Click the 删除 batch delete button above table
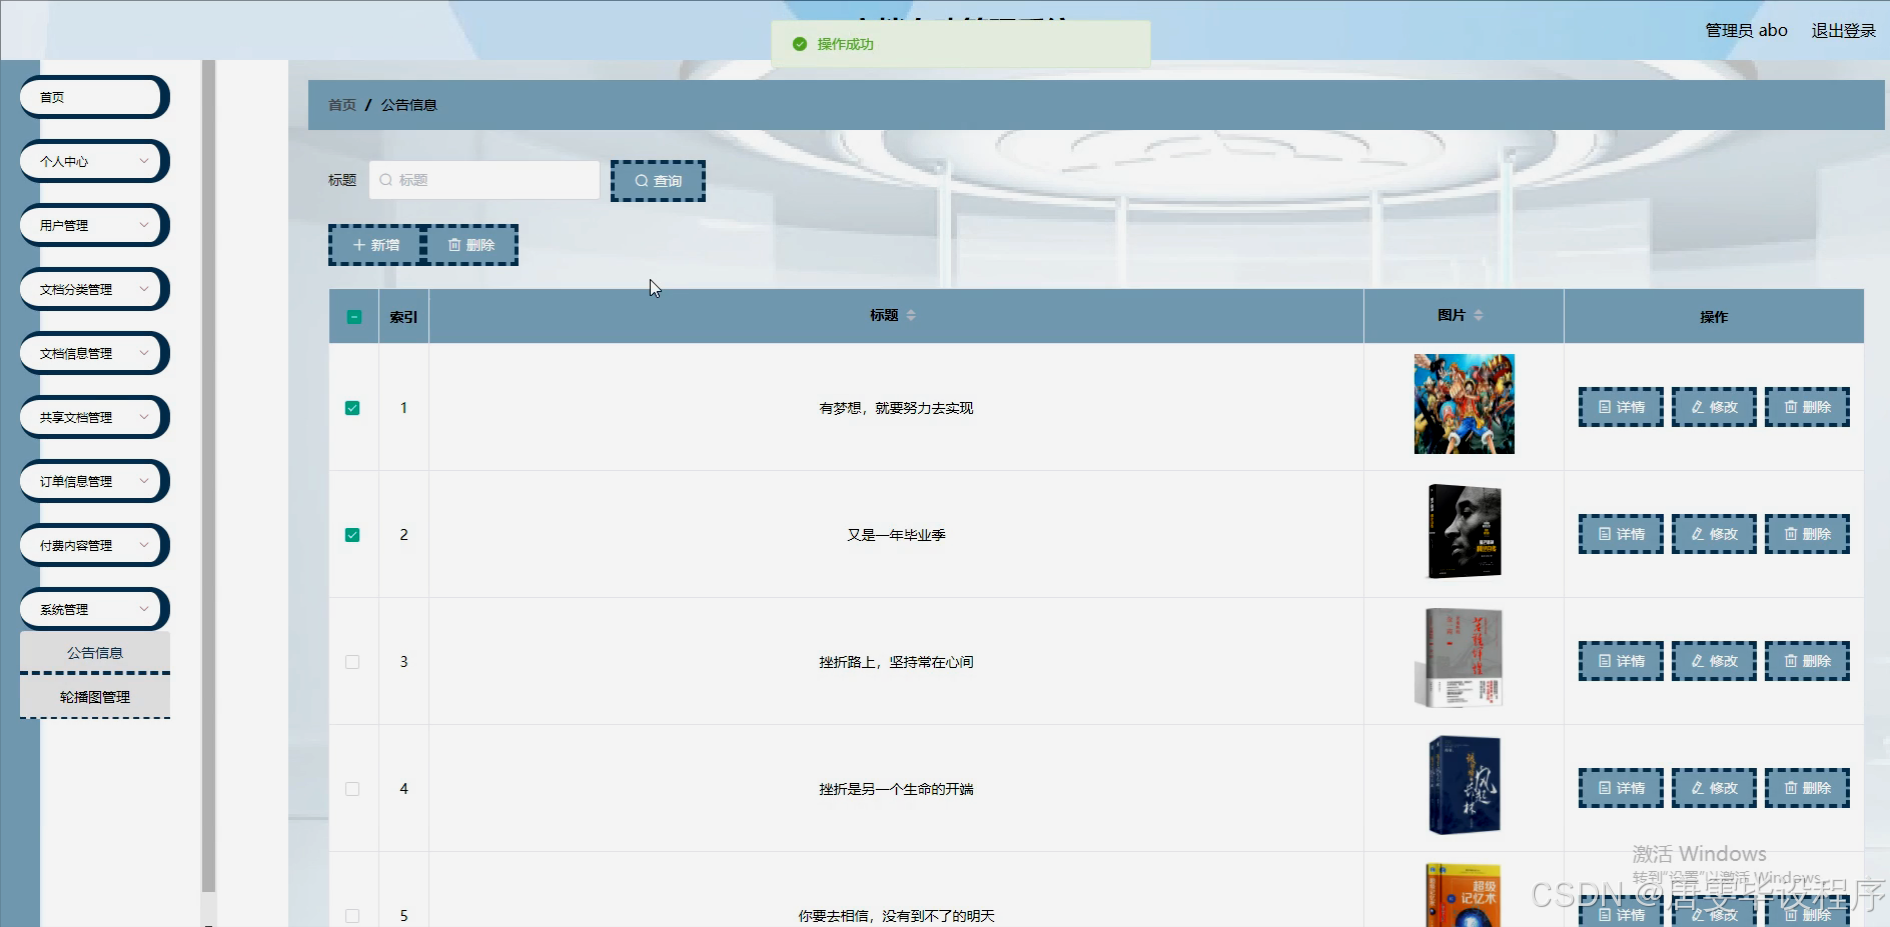 point(471,245)
